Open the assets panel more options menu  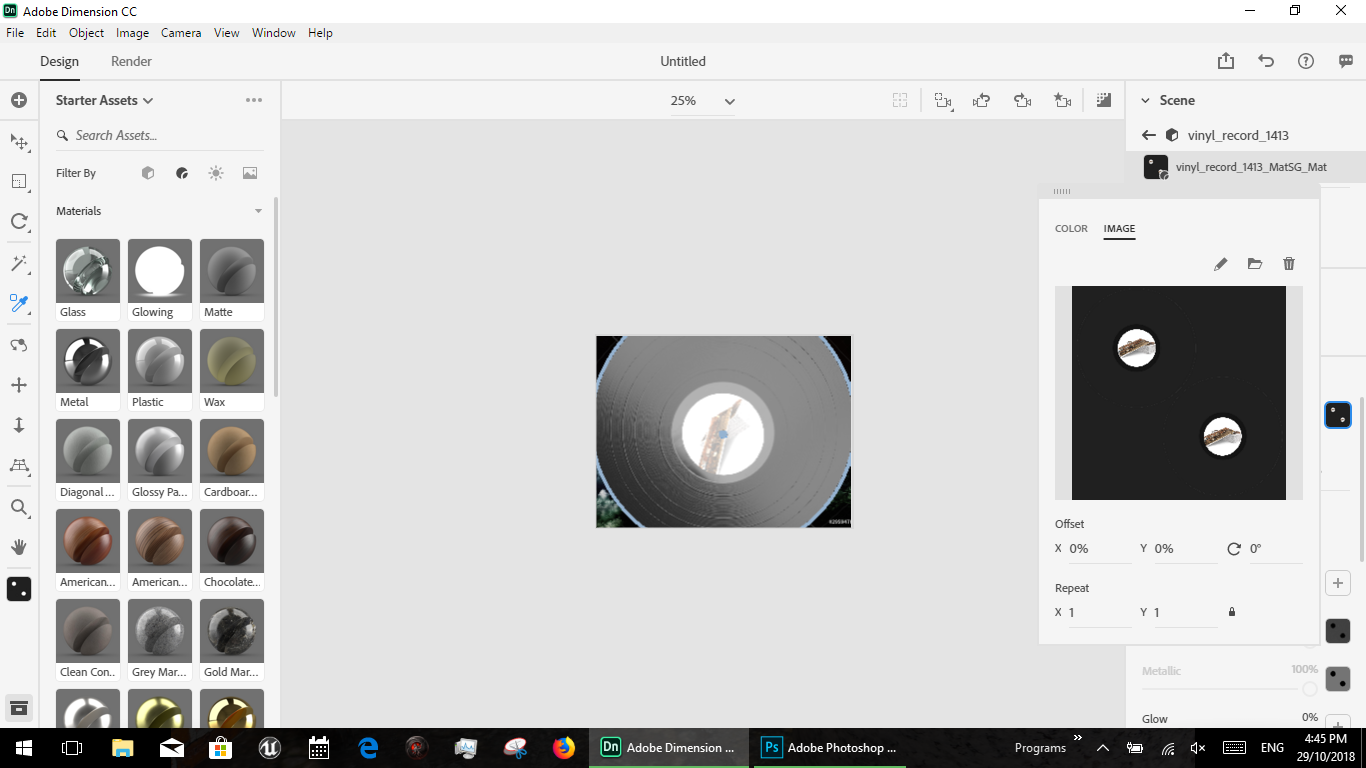click(254, 100)
